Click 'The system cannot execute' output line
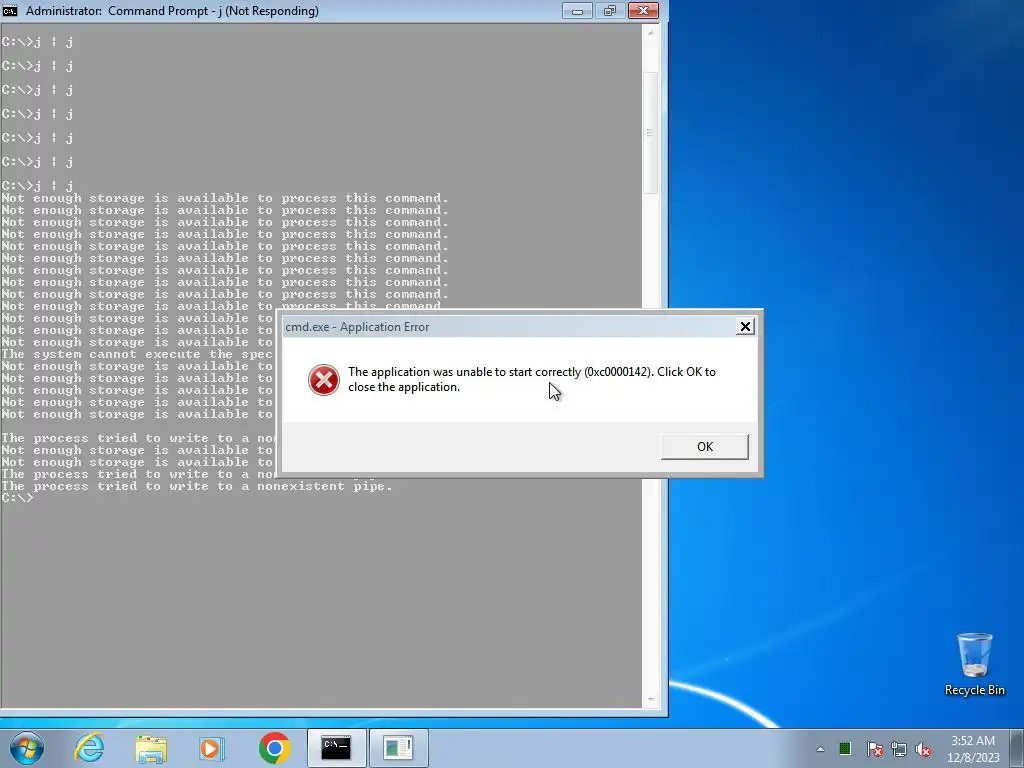 click(136, 355)
